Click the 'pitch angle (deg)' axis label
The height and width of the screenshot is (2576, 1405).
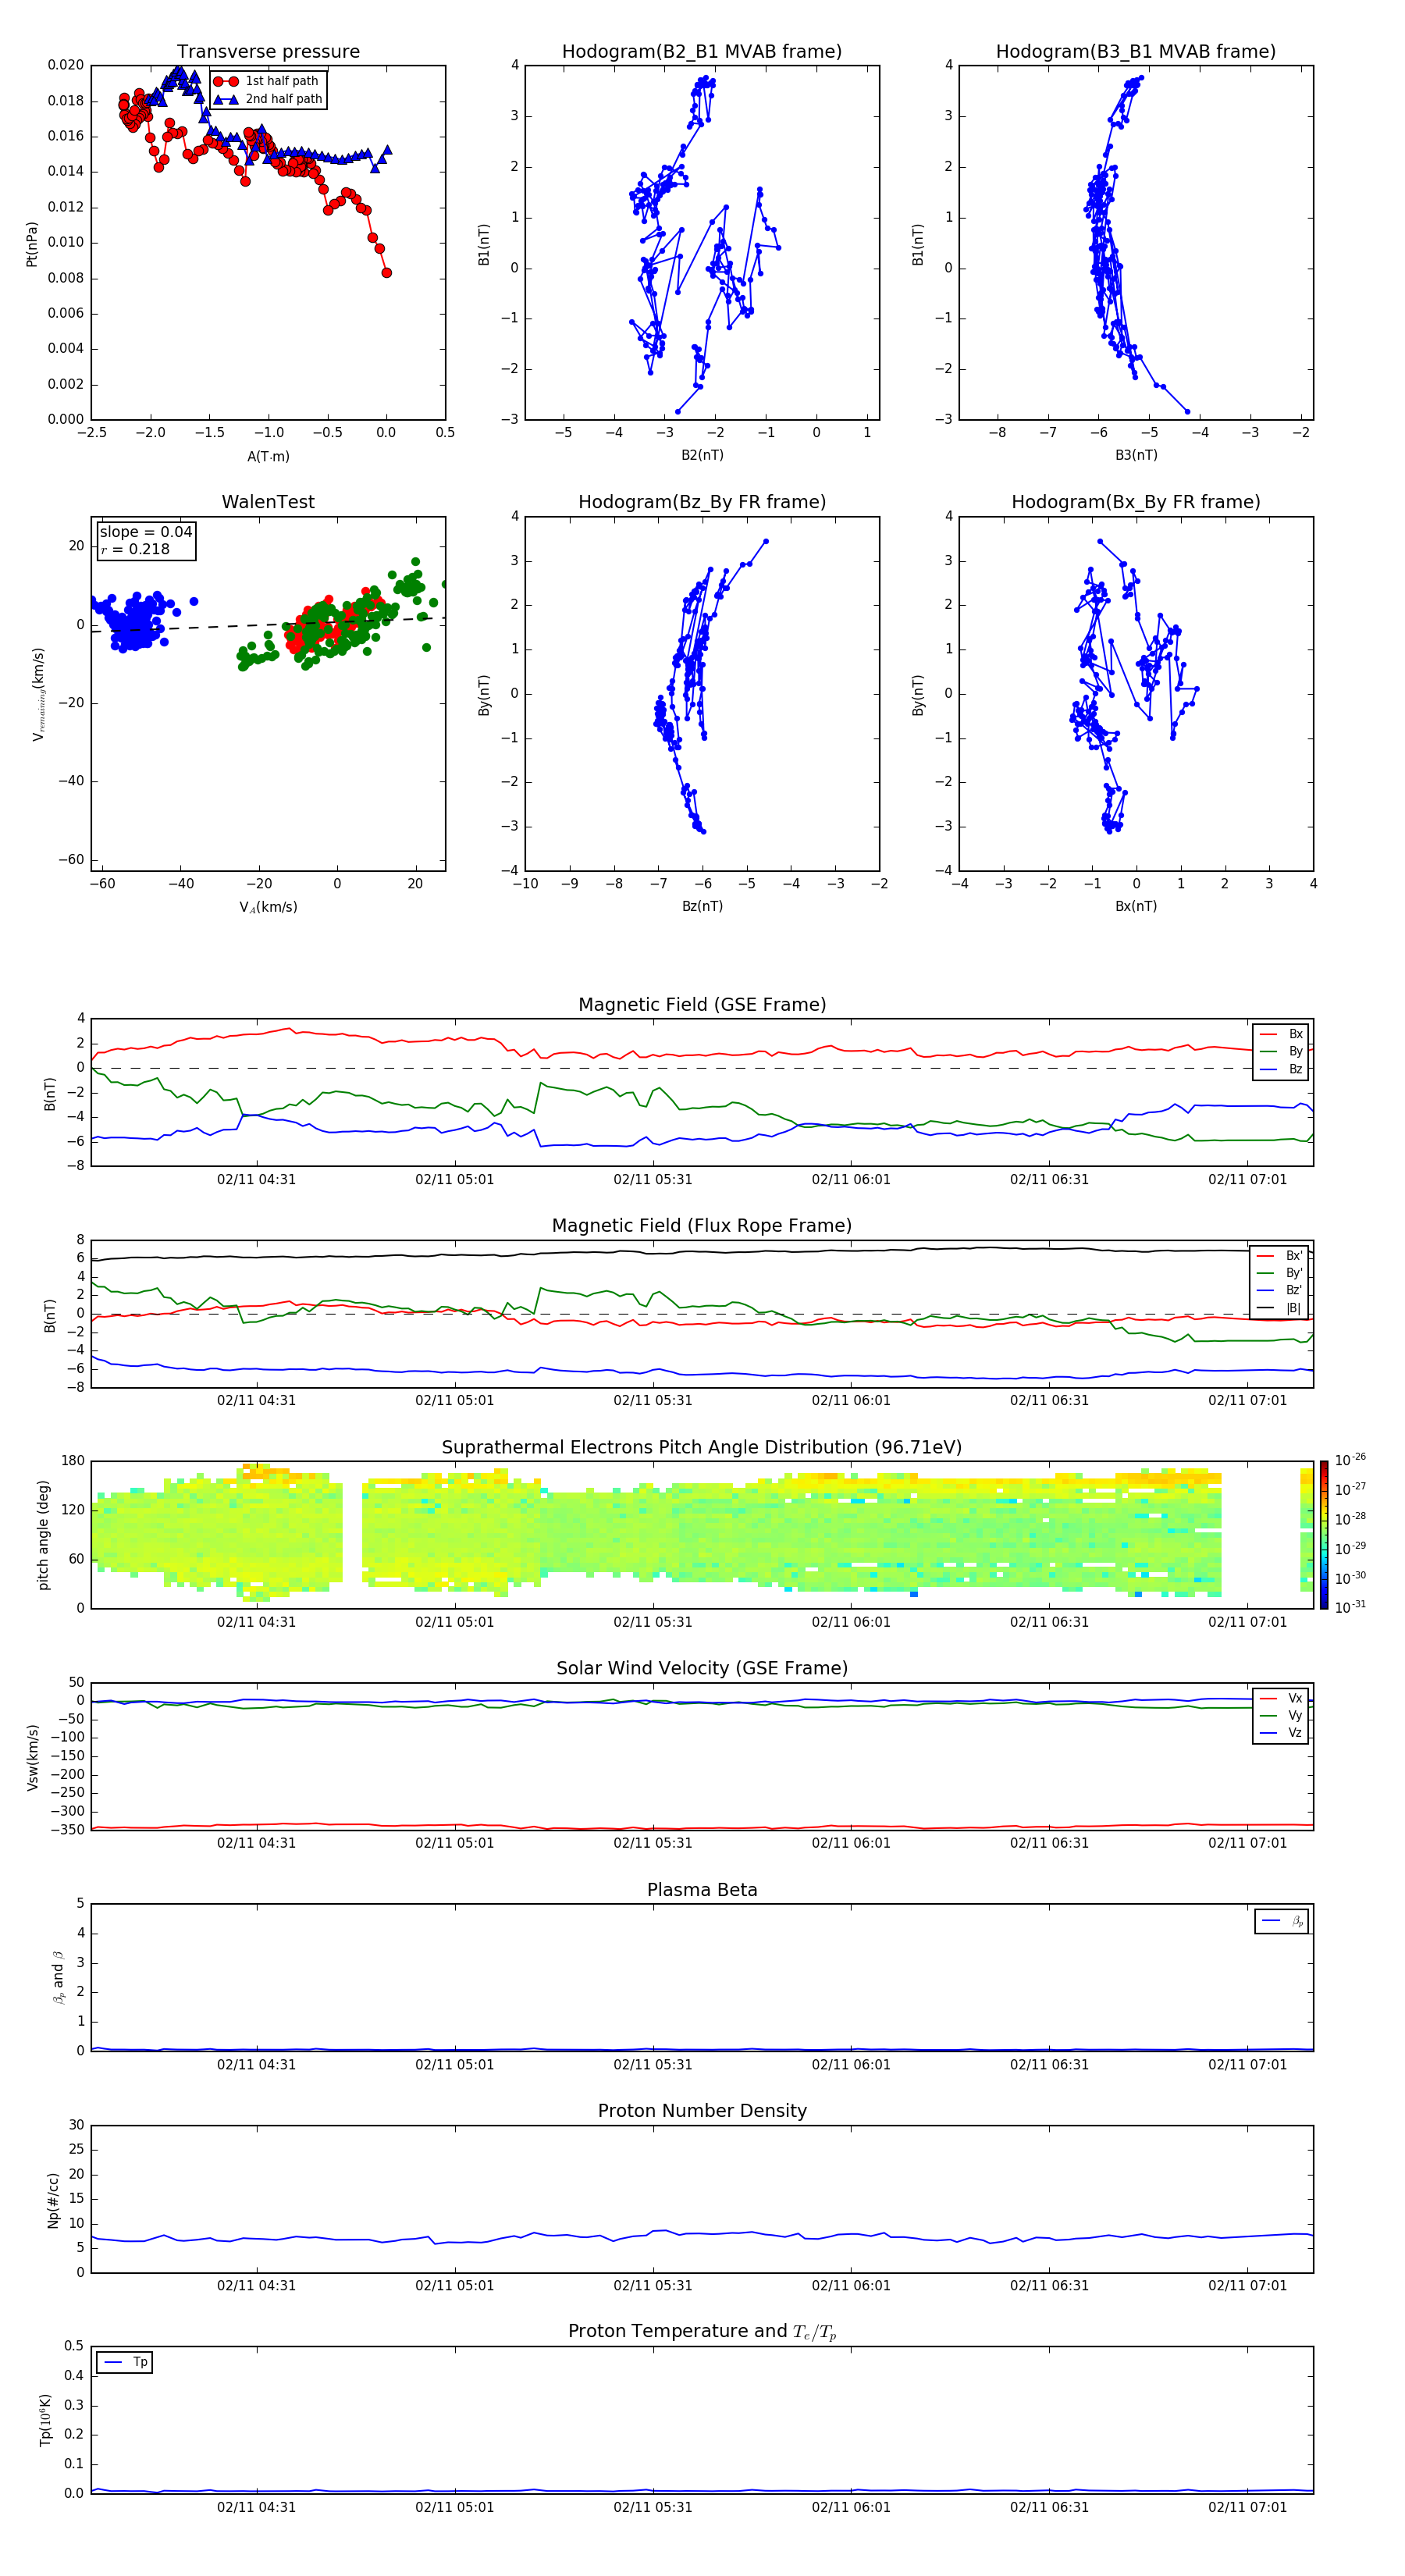43,1535
